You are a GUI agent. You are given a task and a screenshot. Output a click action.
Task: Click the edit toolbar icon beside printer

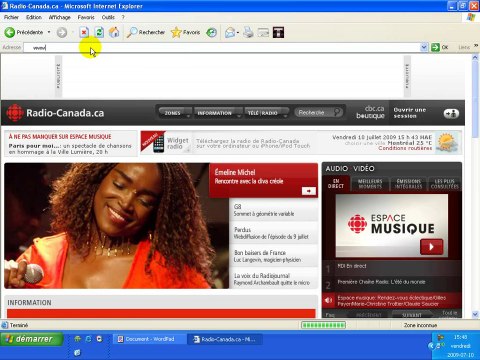(263, 32)
